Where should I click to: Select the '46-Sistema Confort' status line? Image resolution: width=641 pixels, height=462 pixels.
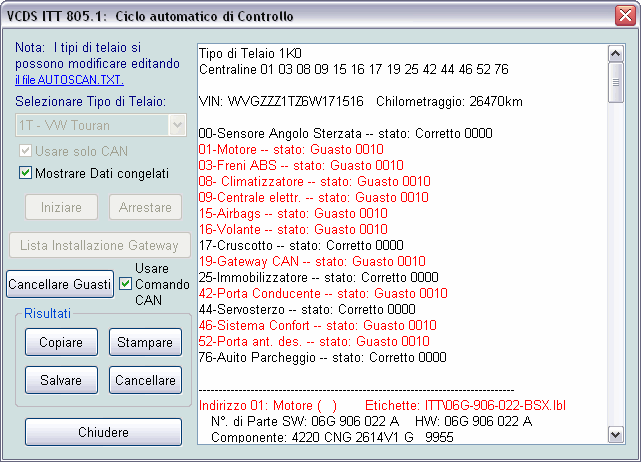point(318,325)
